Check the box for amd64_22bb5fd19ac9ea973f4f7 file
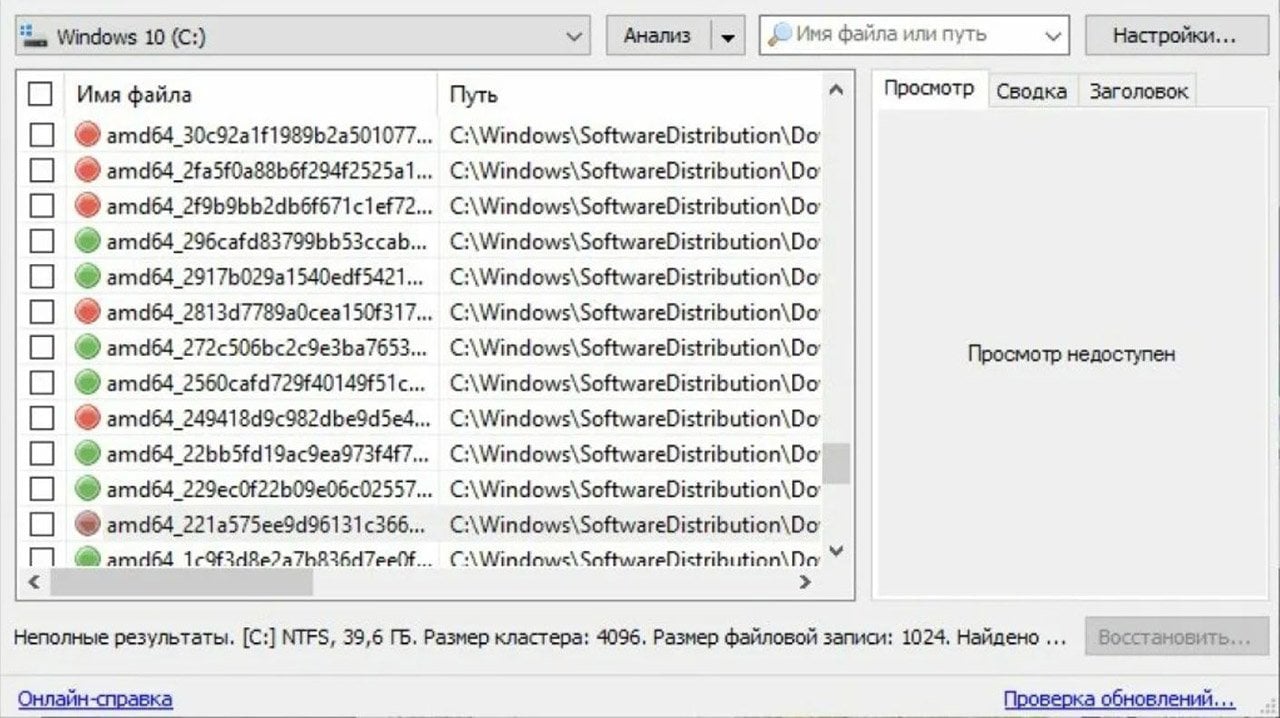 coord(41,454)
